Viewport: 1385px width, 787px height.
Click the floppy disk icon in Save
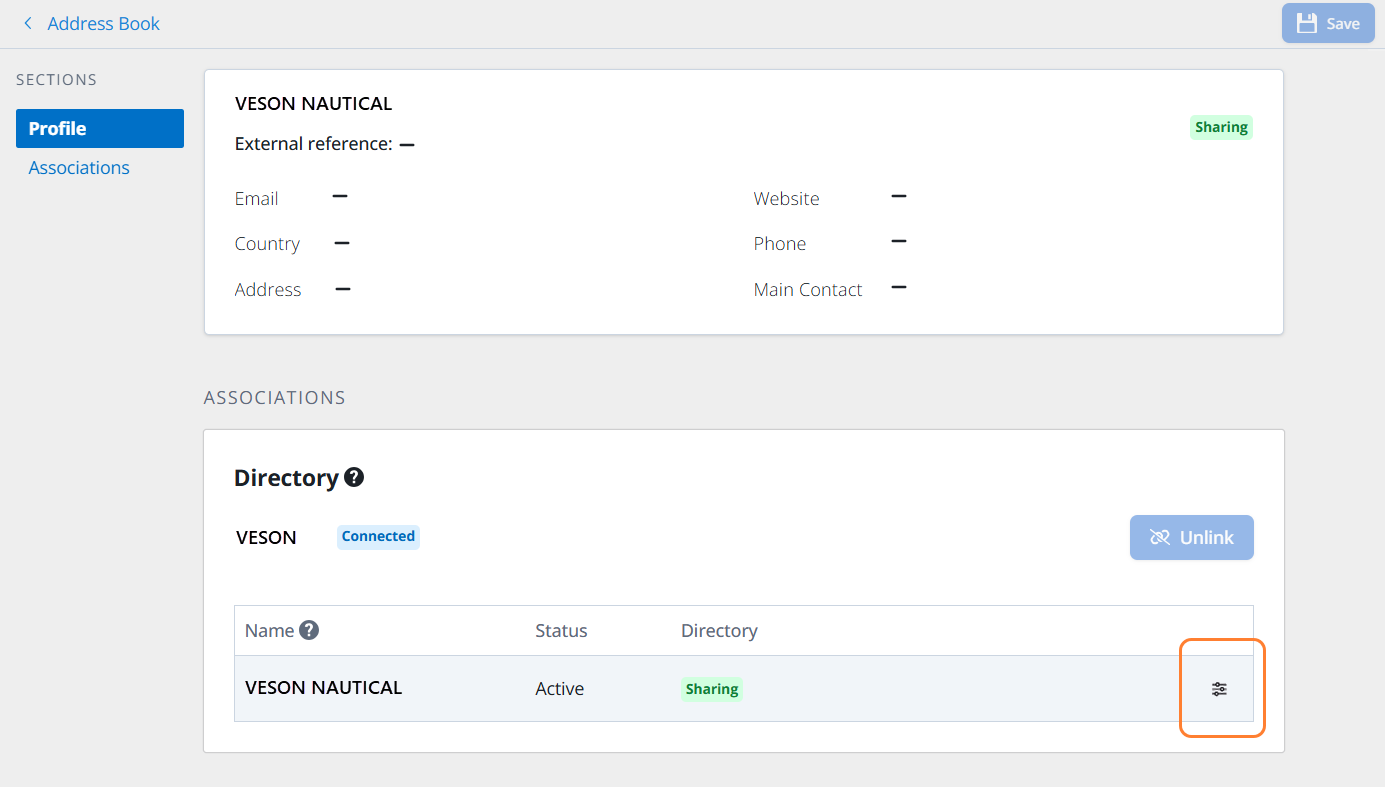[x=1306, y=23]
